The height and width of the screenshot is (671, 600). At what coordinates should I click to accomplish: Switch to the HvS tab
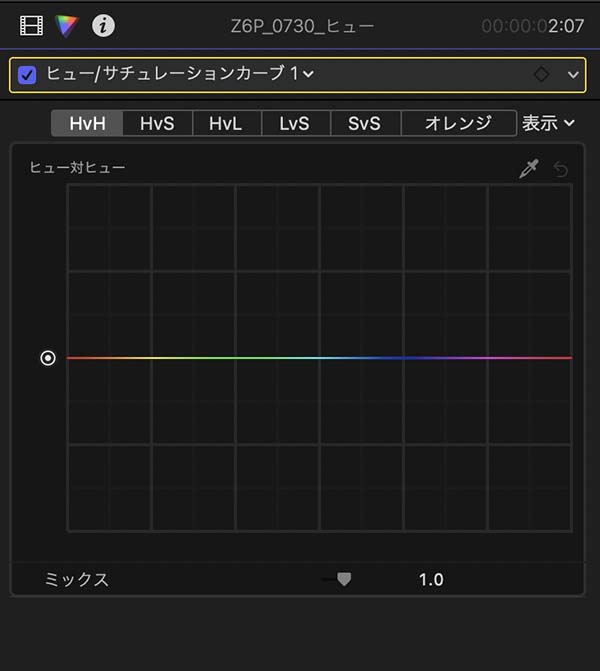pos(157,123)
